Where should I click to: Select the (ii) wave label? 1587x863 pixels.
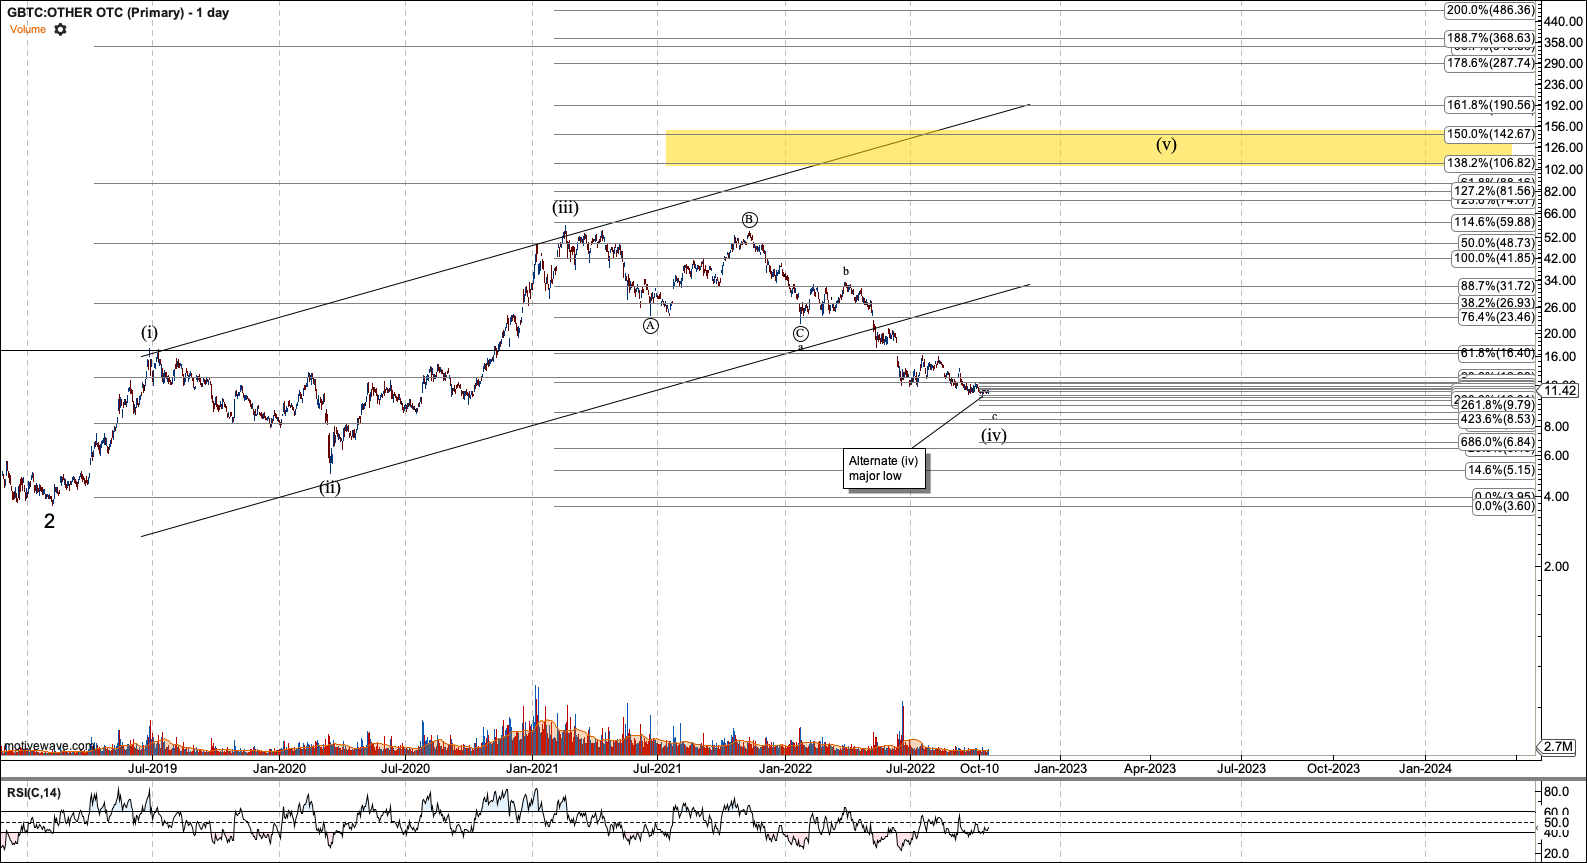click(x=330, y=488)
